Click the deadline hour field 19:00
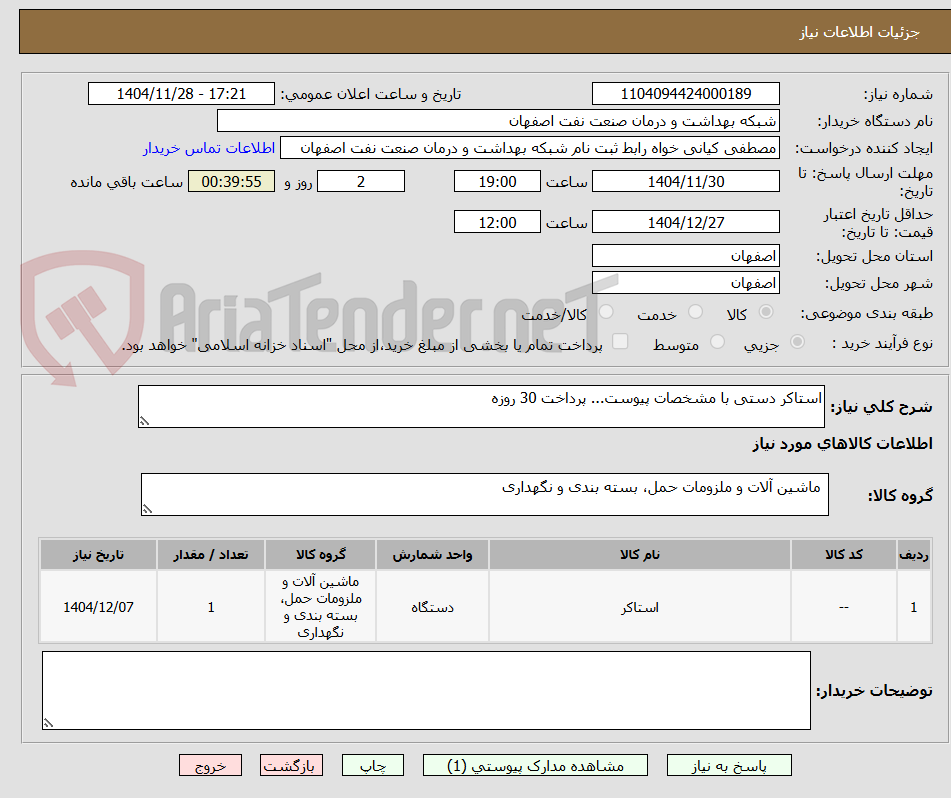This screenshot has height=798, width=951. click(x=497, y=181)
